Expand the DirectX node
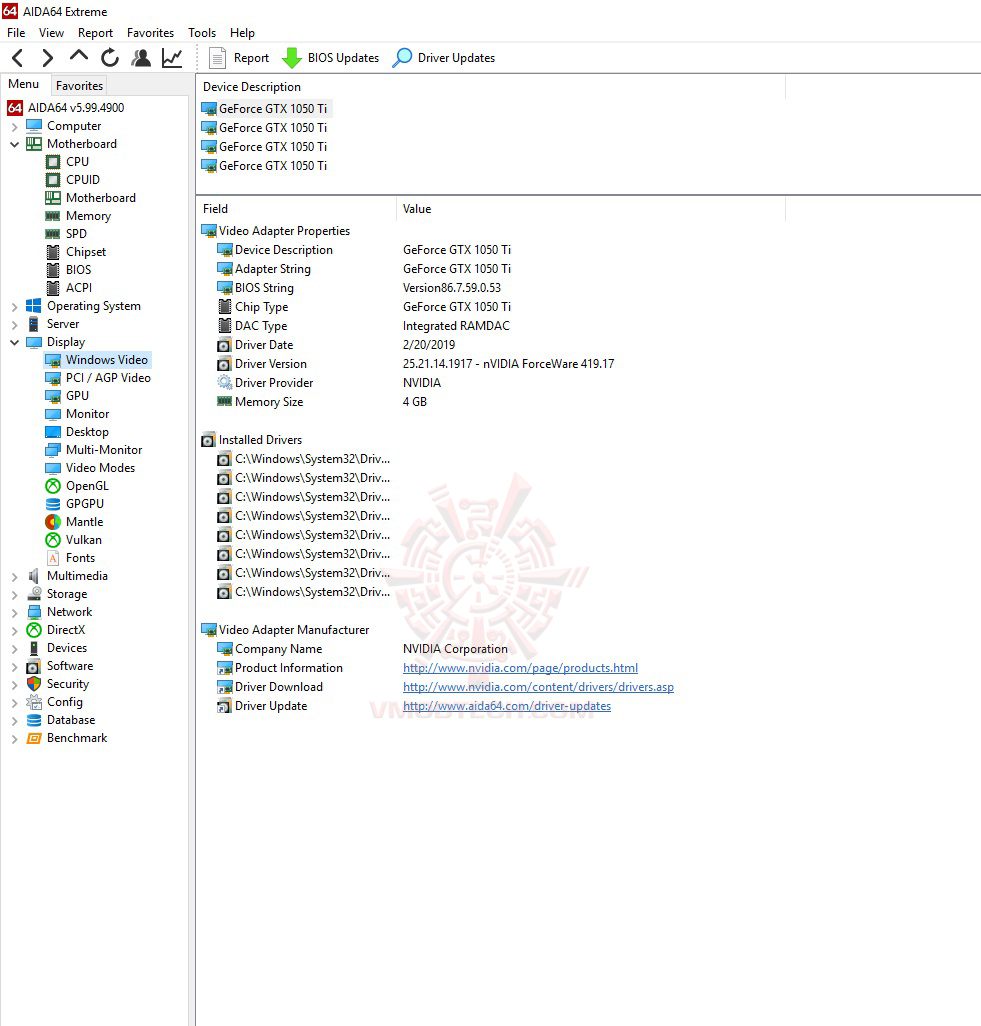Viewport: 981px width, 1026px height. point(14,630)
